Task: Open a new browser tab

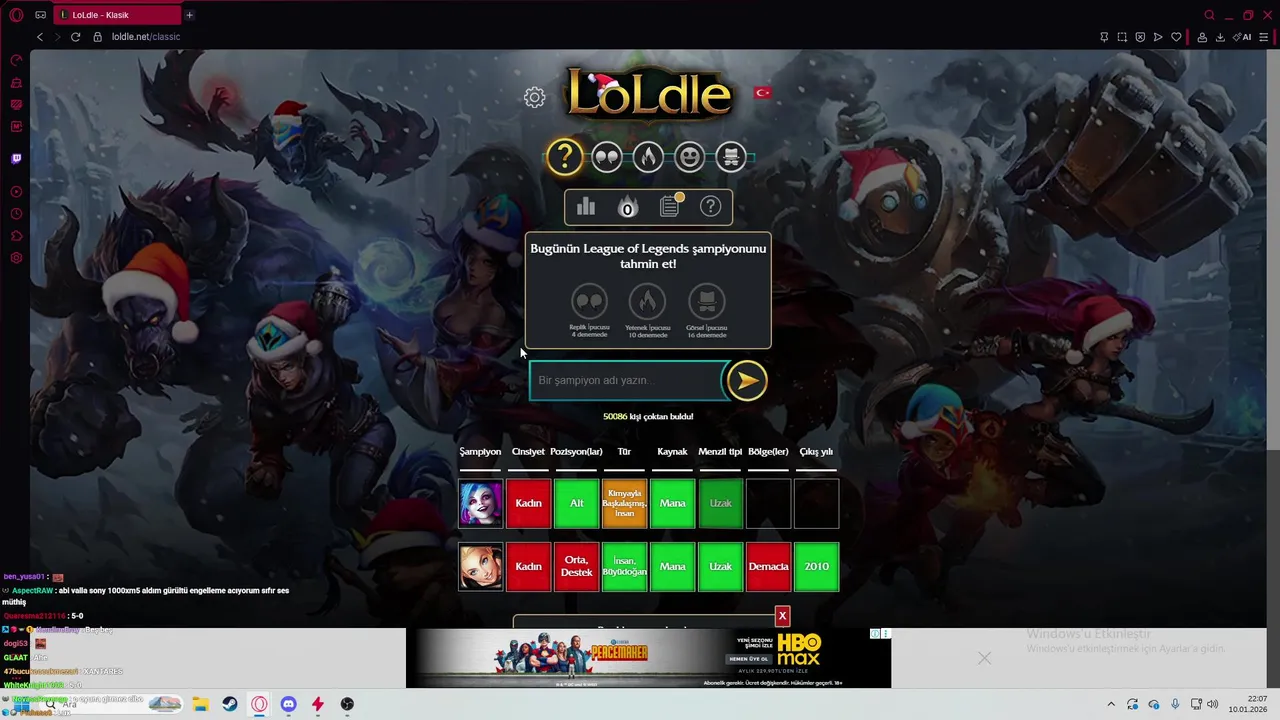Action: [x=189, y=15]
